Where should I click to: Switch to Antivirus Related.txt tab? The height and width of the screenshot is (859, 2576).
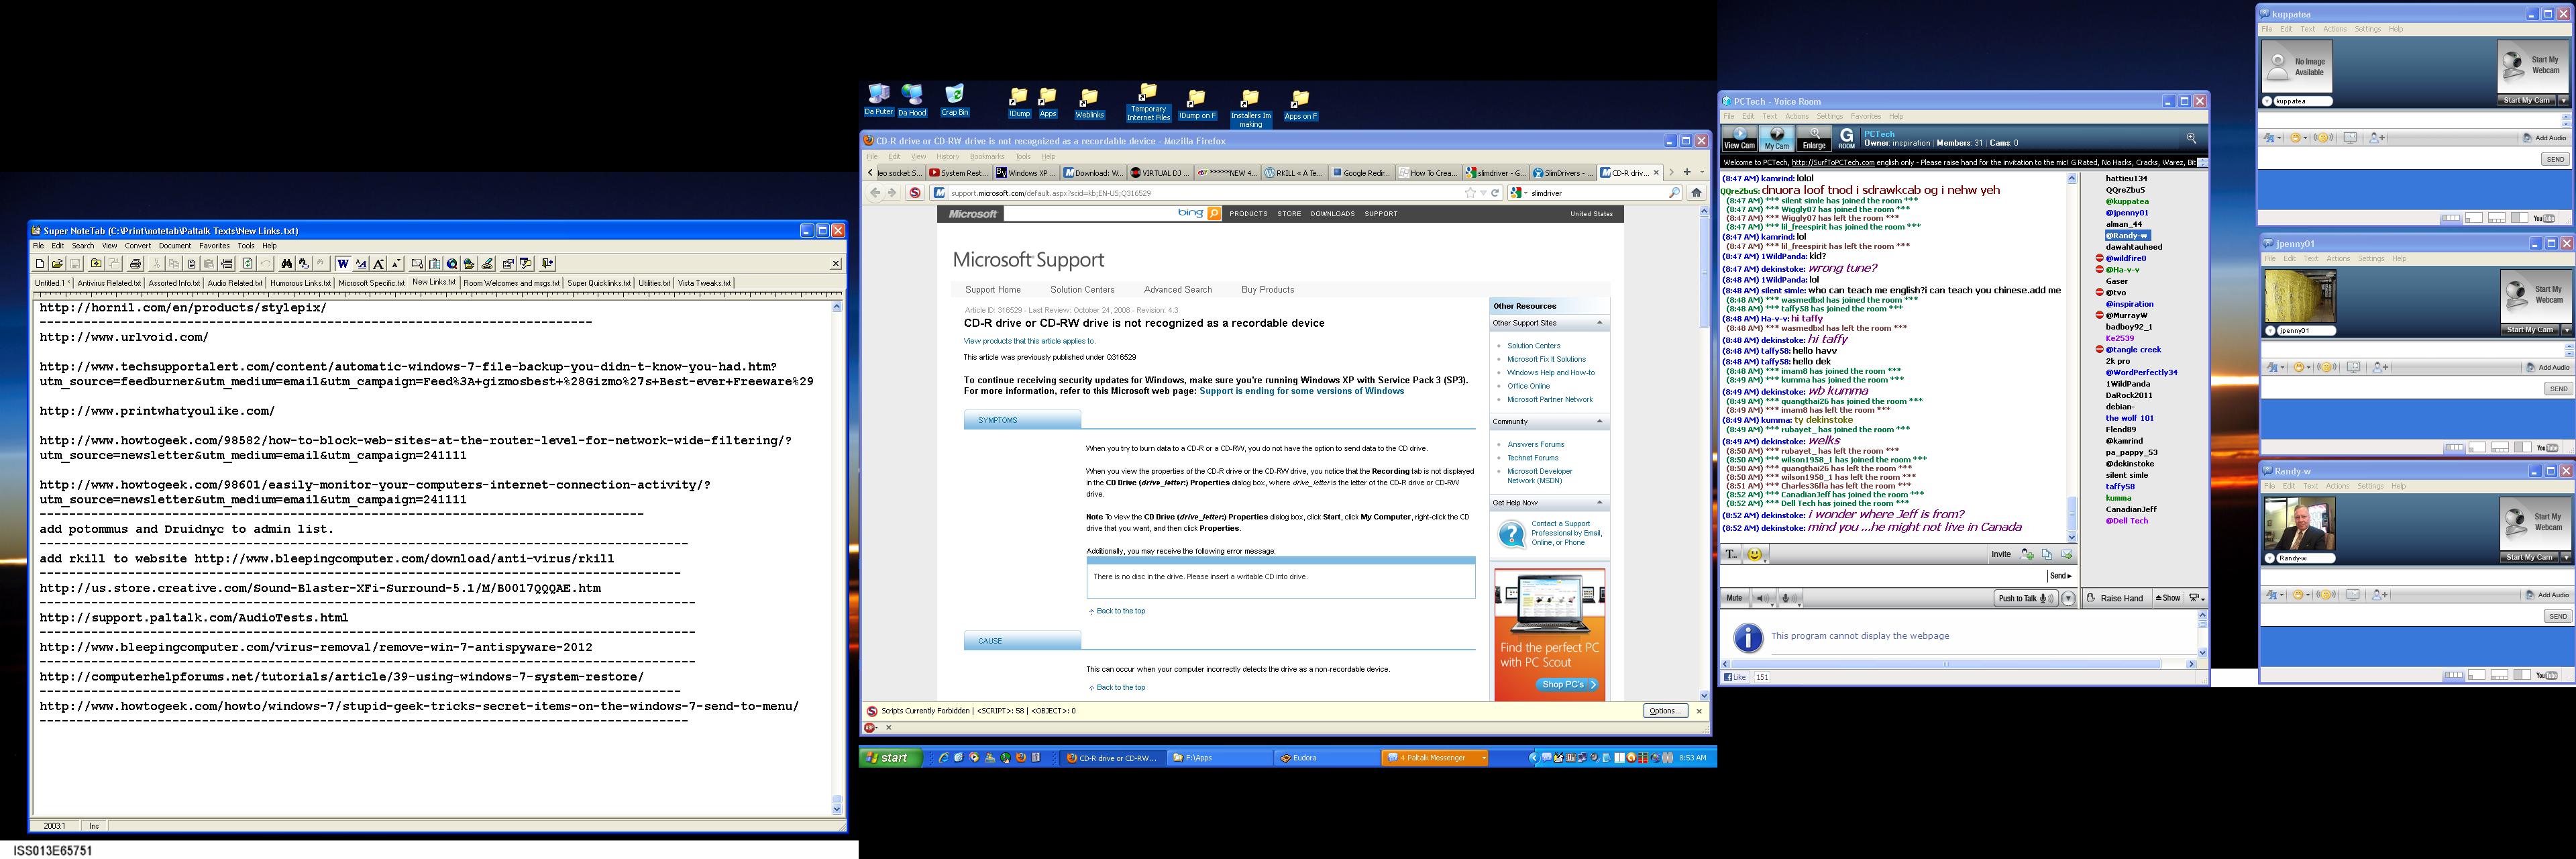click(x=110, y=283)
